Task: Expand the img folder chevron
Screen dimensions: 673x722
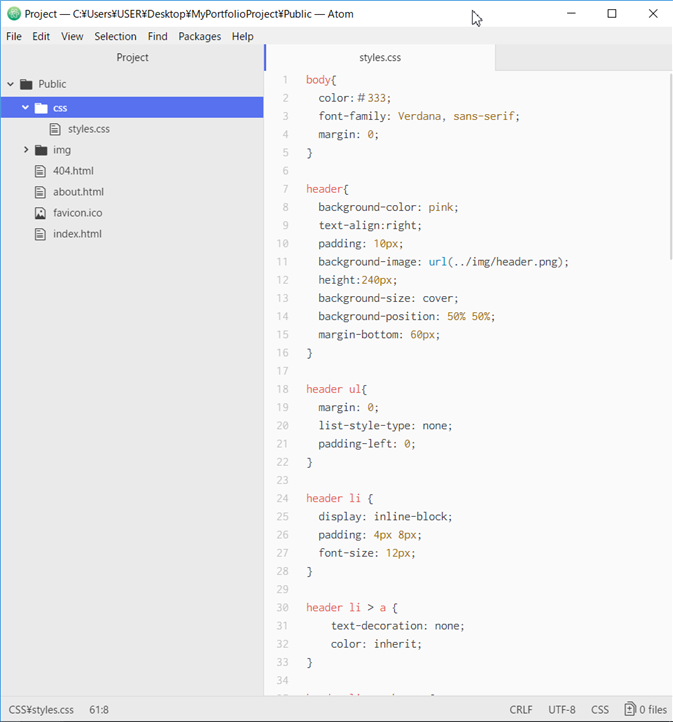Action: point(26,150)
